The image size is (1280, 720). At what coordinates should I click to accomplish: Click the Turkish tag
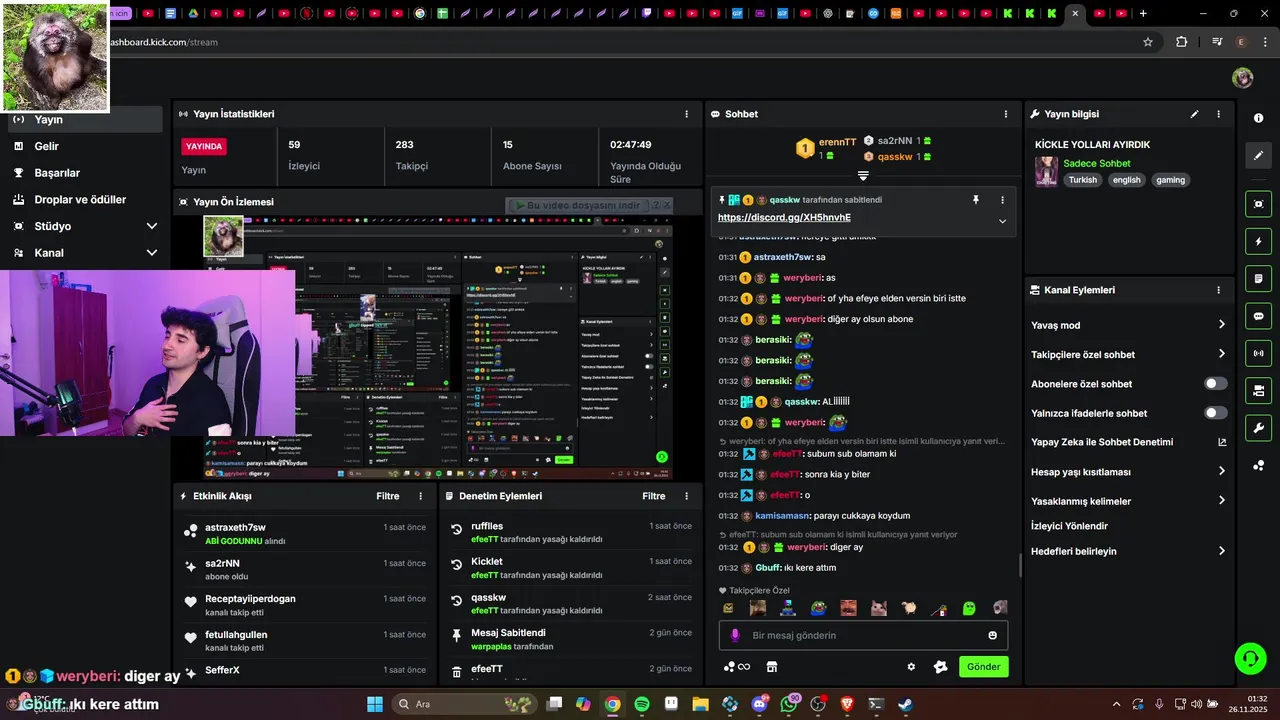pos(1082,180)
